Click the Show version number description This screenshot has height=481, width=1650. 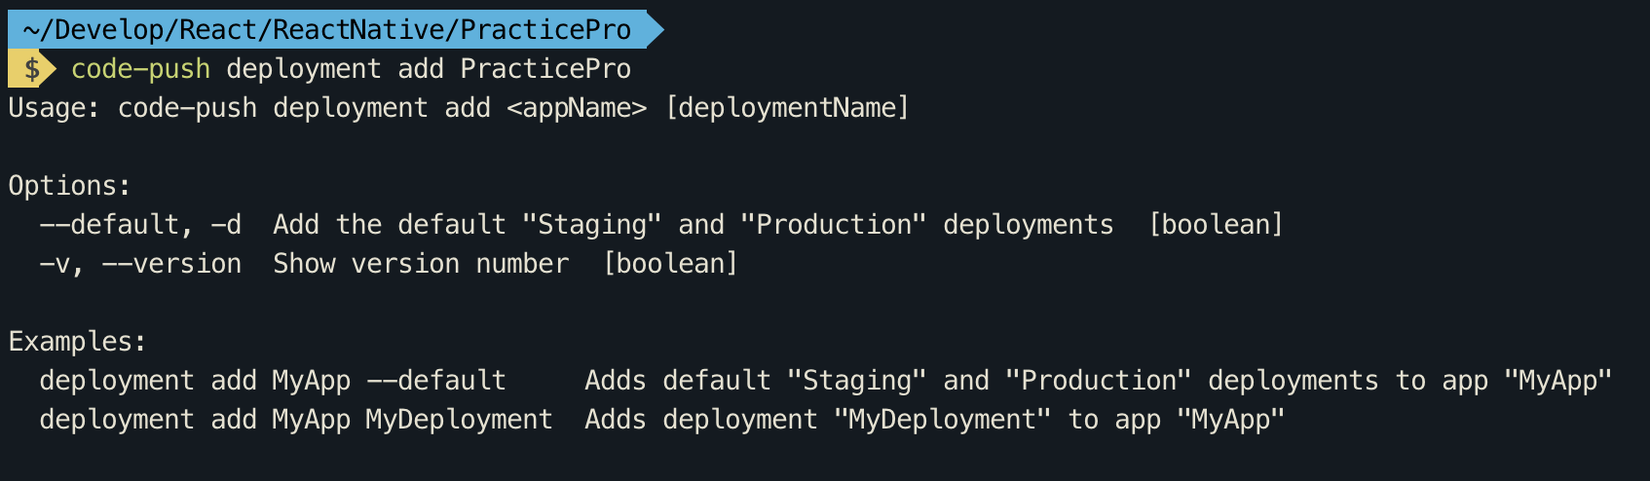point(421,264)
